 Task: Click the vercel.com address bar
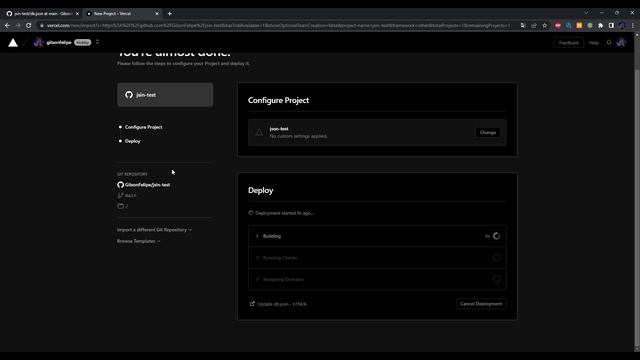278,25
